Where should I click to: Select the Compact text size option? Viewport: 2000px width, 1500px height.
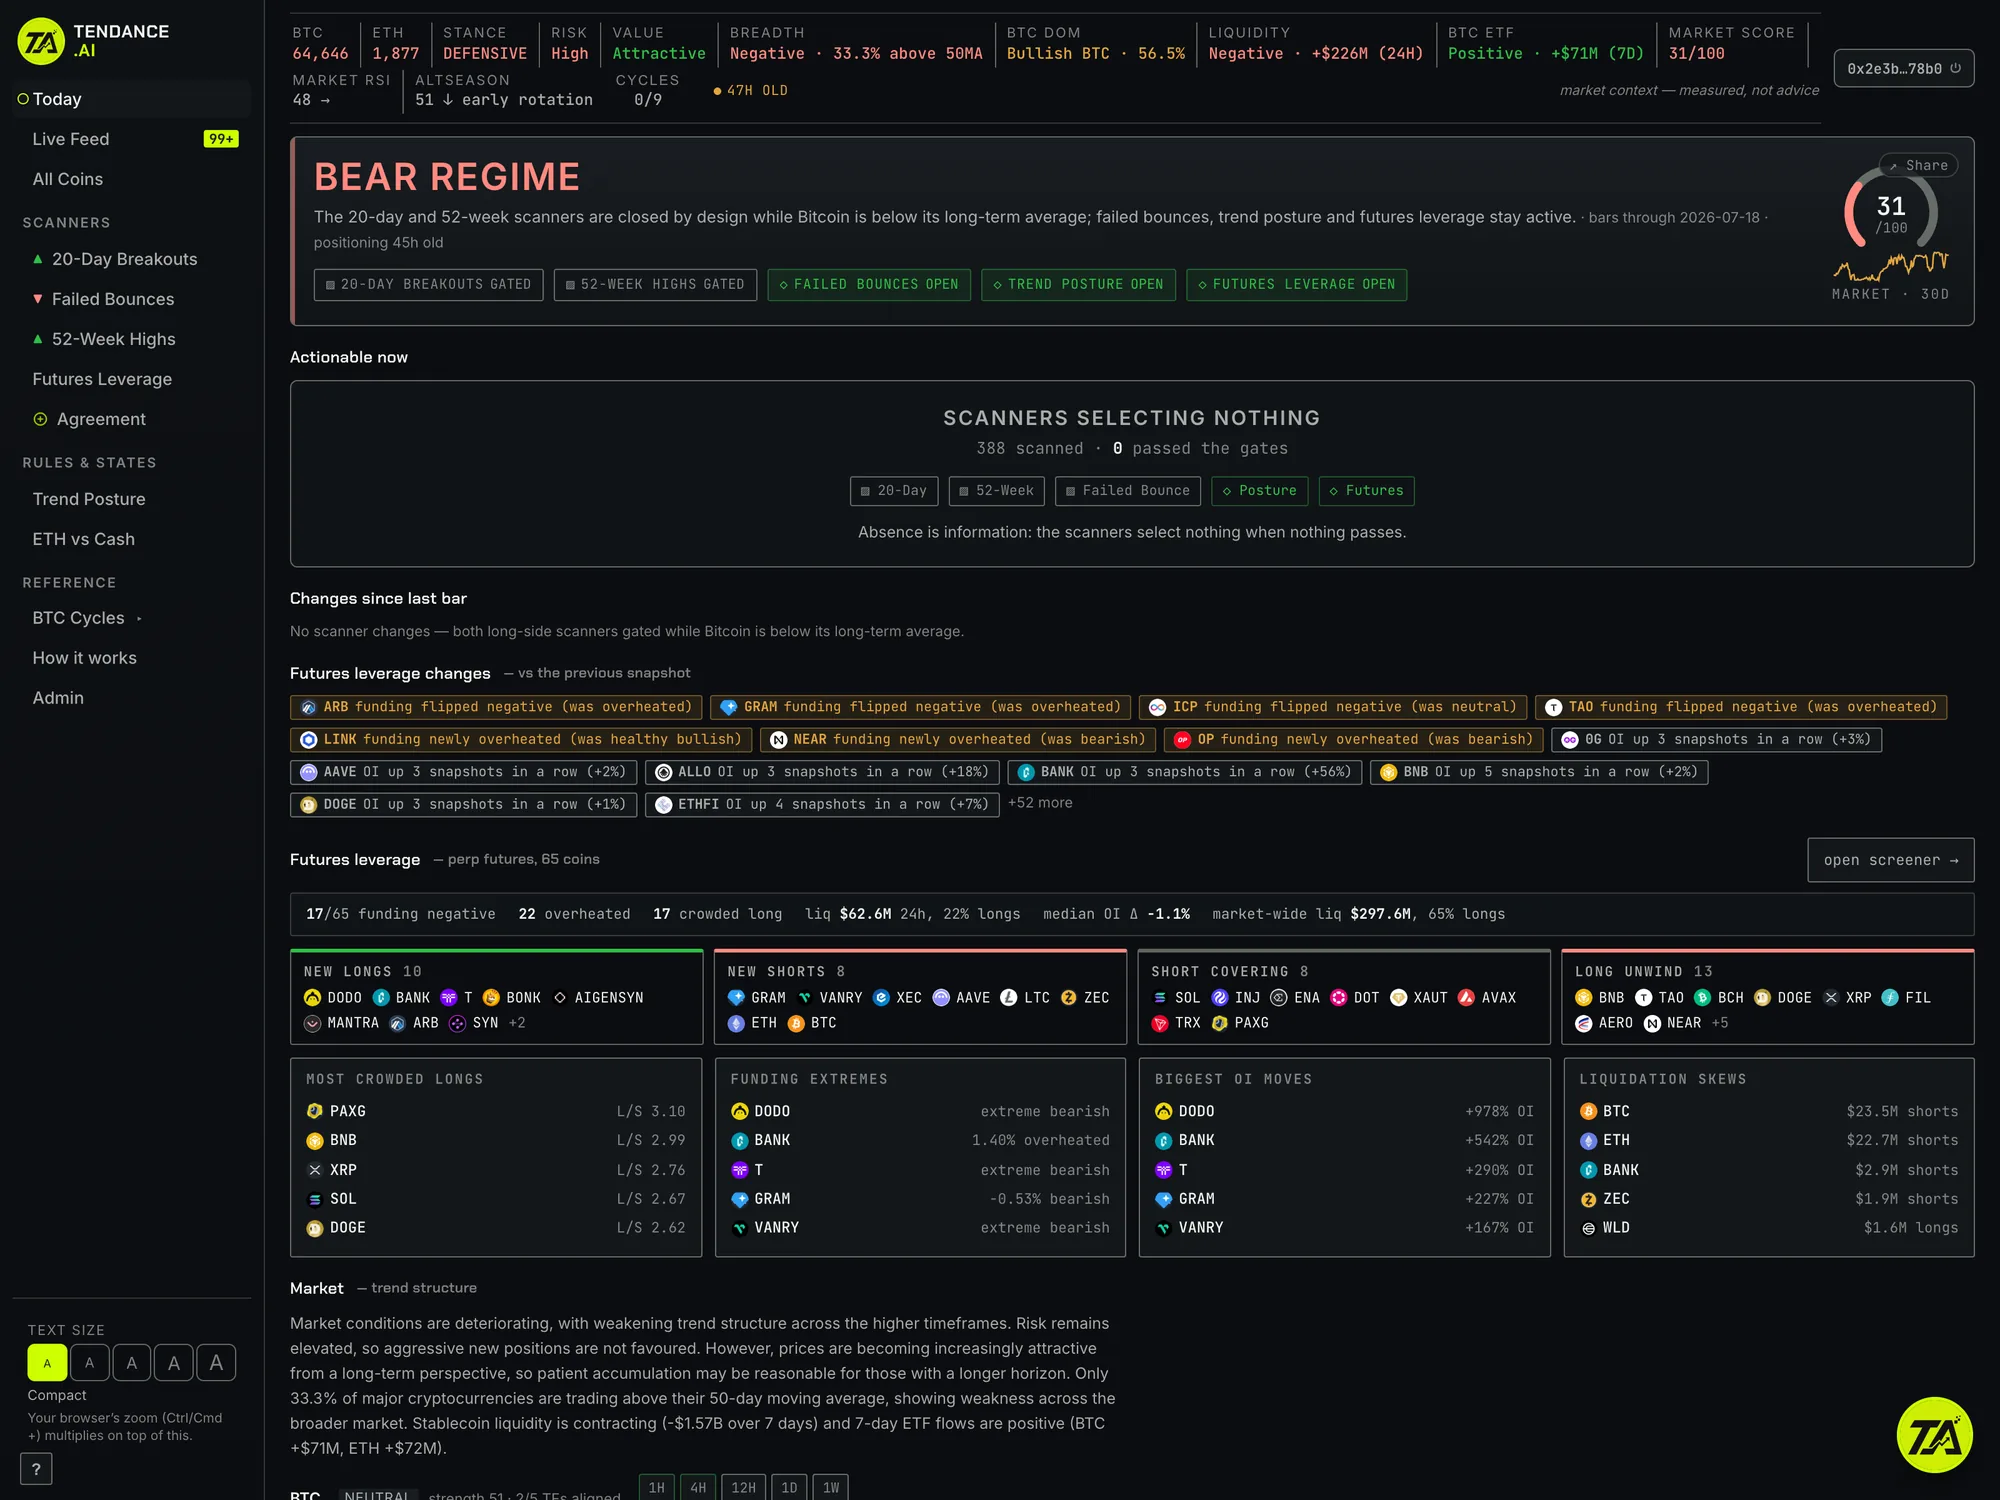(x=47, y=1363)
